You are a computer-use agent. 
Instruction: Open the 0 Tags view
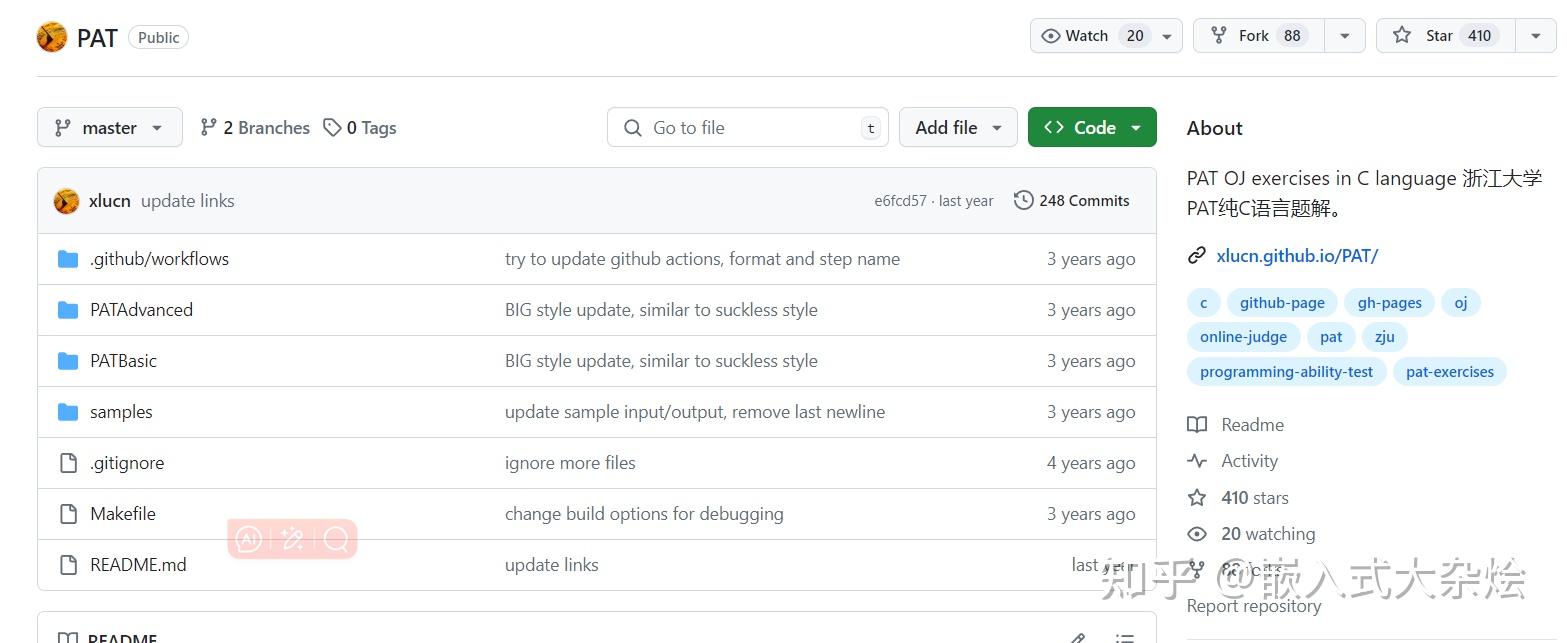pyautogui.click(x=360, y=128)
